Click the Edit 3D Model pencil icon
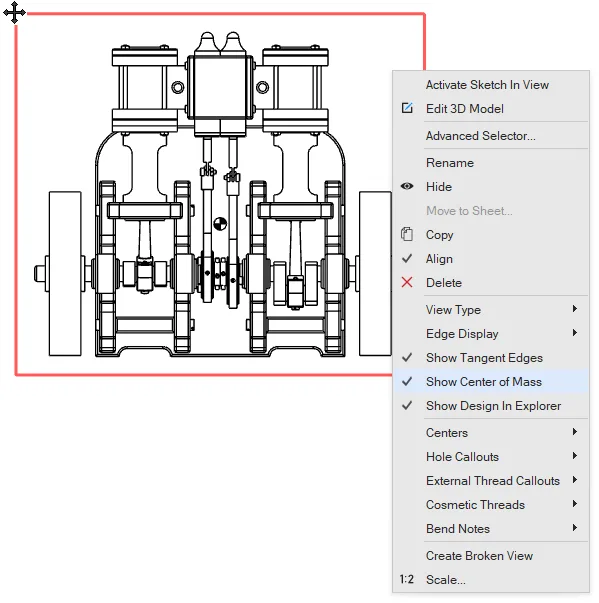 (407, 108)
